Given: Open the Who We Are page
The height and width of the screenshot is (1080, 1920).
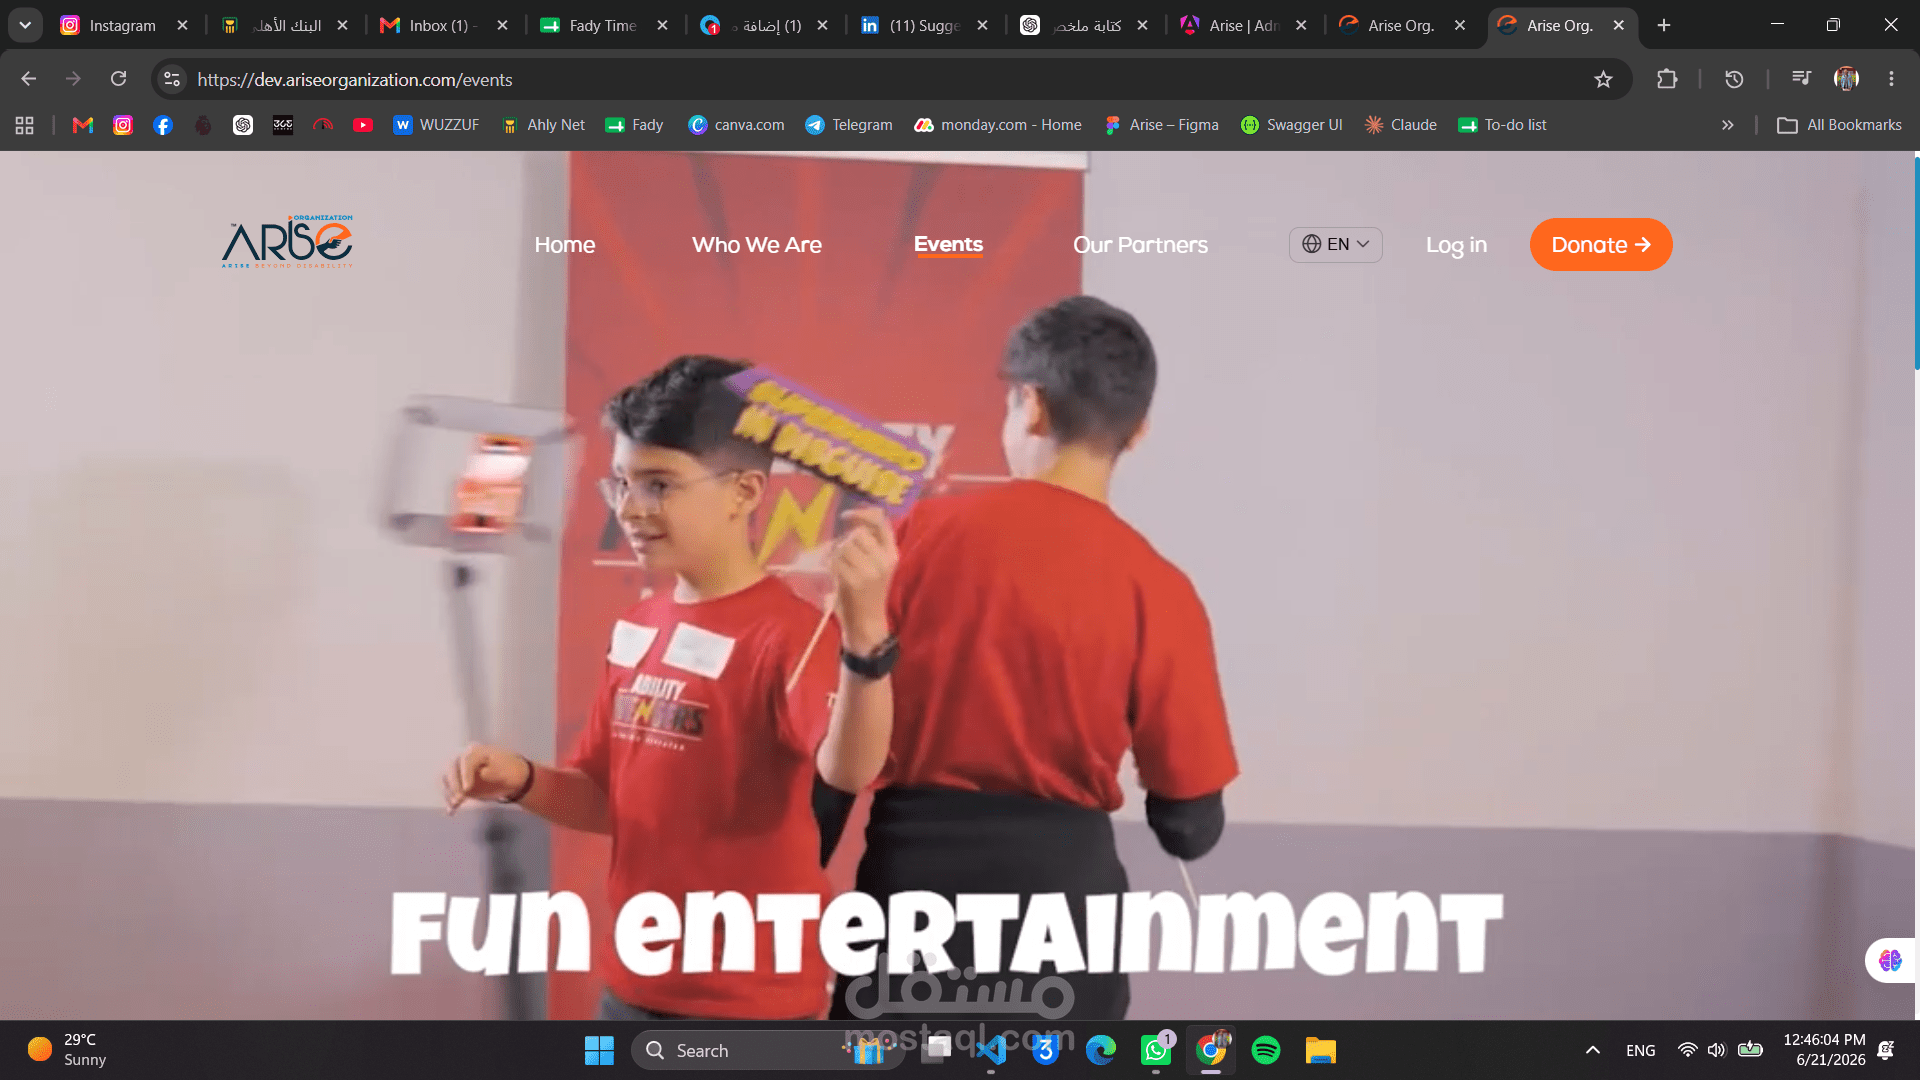Looking at the screenshot, I should coord(757,245).
